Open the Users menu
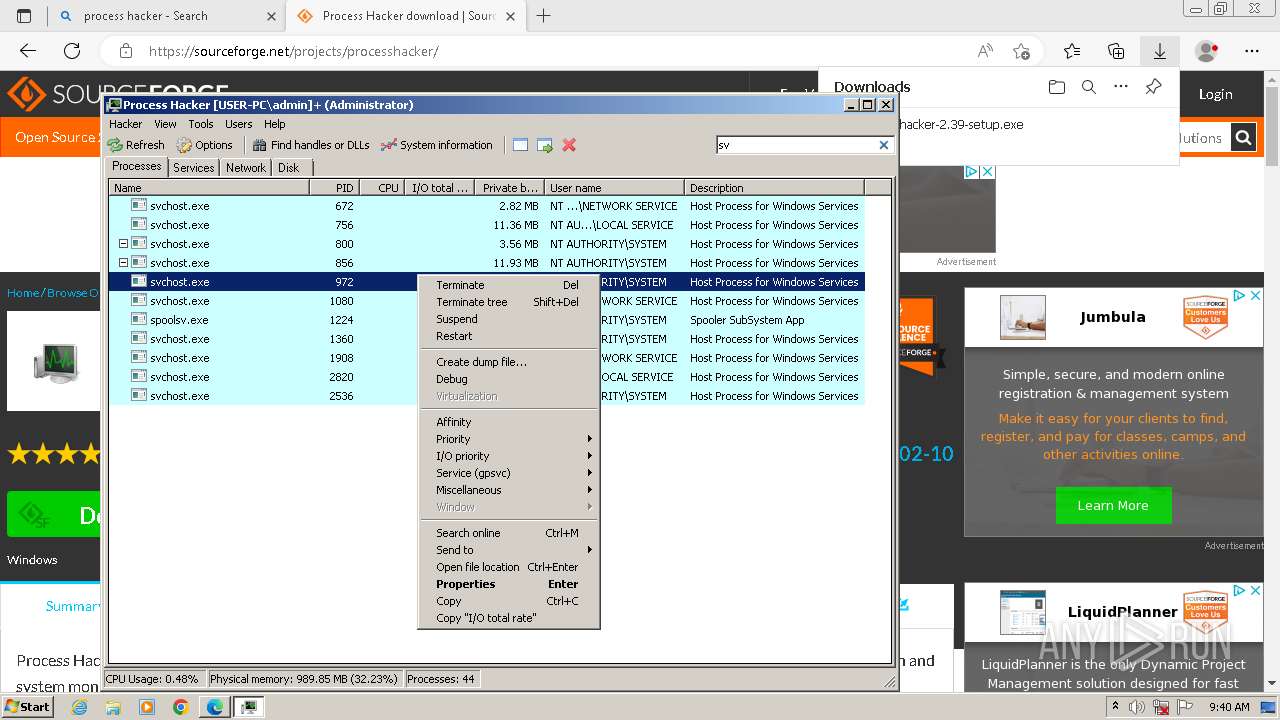Image resolution: width=1280 pixels, height=720 pixels. 239,124
